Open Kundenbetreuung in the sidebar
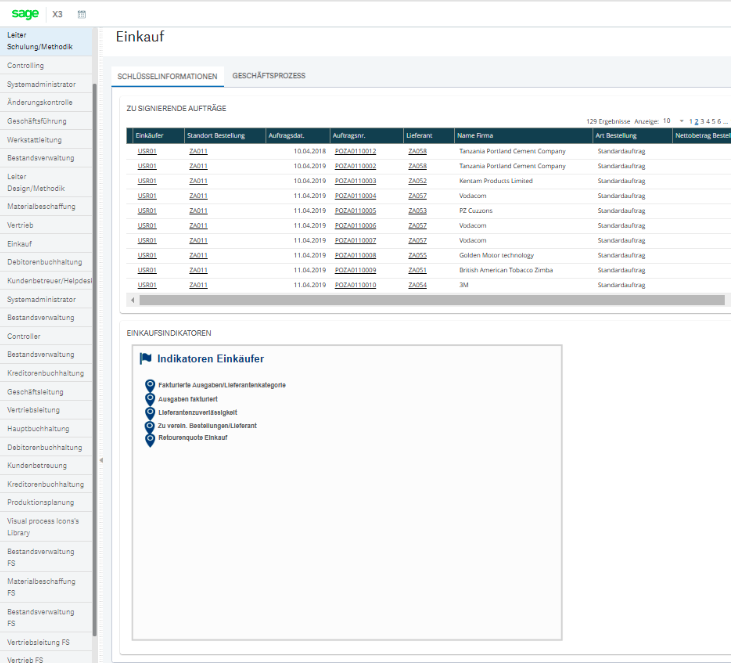The width and height of the screenshot is (731, 663). 46,465
